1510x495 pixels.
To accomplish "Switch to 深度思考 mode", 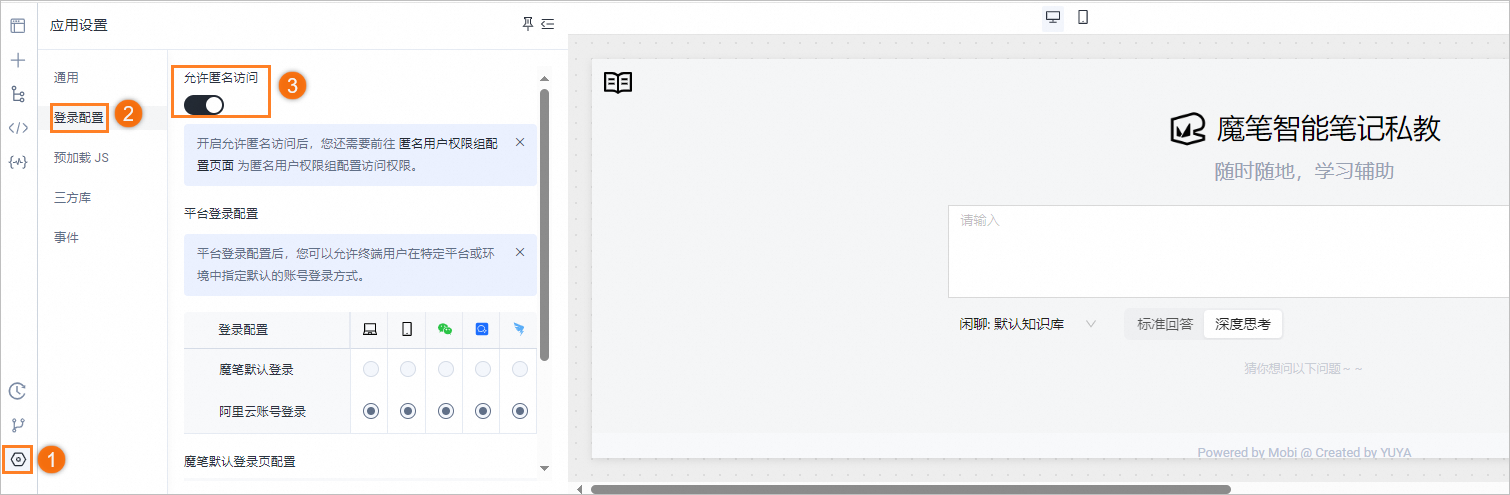I will 1243,324.
